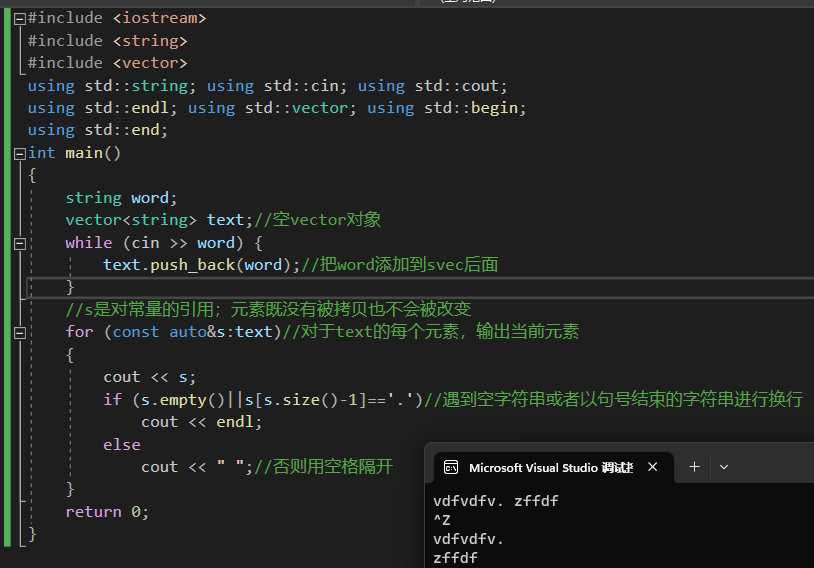Click the 'cout << s;' statement

pos(150,377)
